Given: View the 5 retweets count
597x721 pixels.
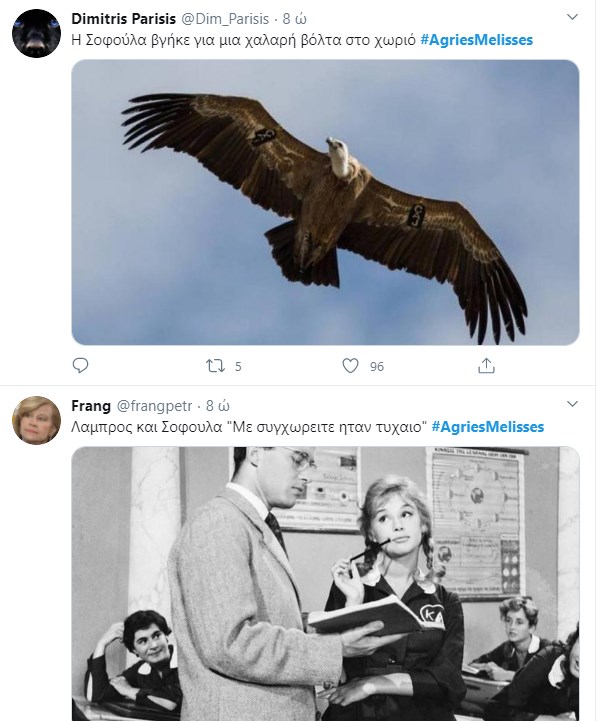Looking at the screenshot, I should [238, 366].
